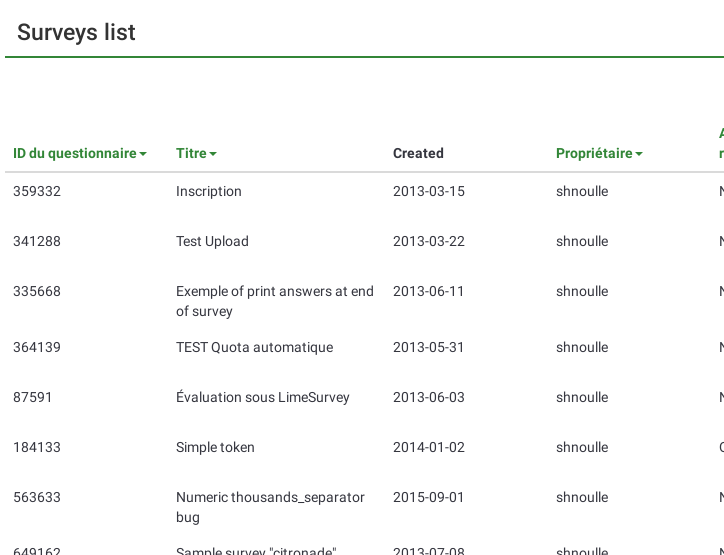Viewport: 724px width, 555px height.
Task: Open Exemple of print answers survey
Action: pyautogui.click(x=274, y=301)
